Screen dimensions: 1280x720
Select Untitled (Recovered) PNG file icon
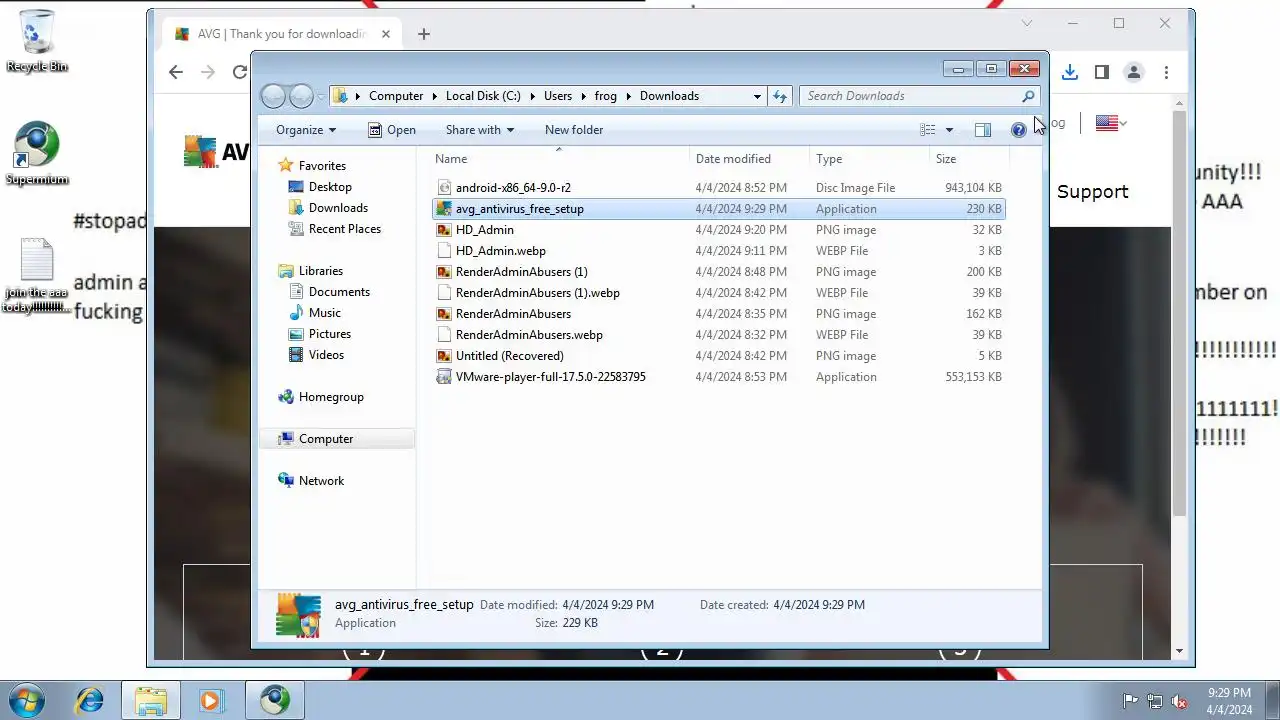pyautogui.click(x=444, y=356)
